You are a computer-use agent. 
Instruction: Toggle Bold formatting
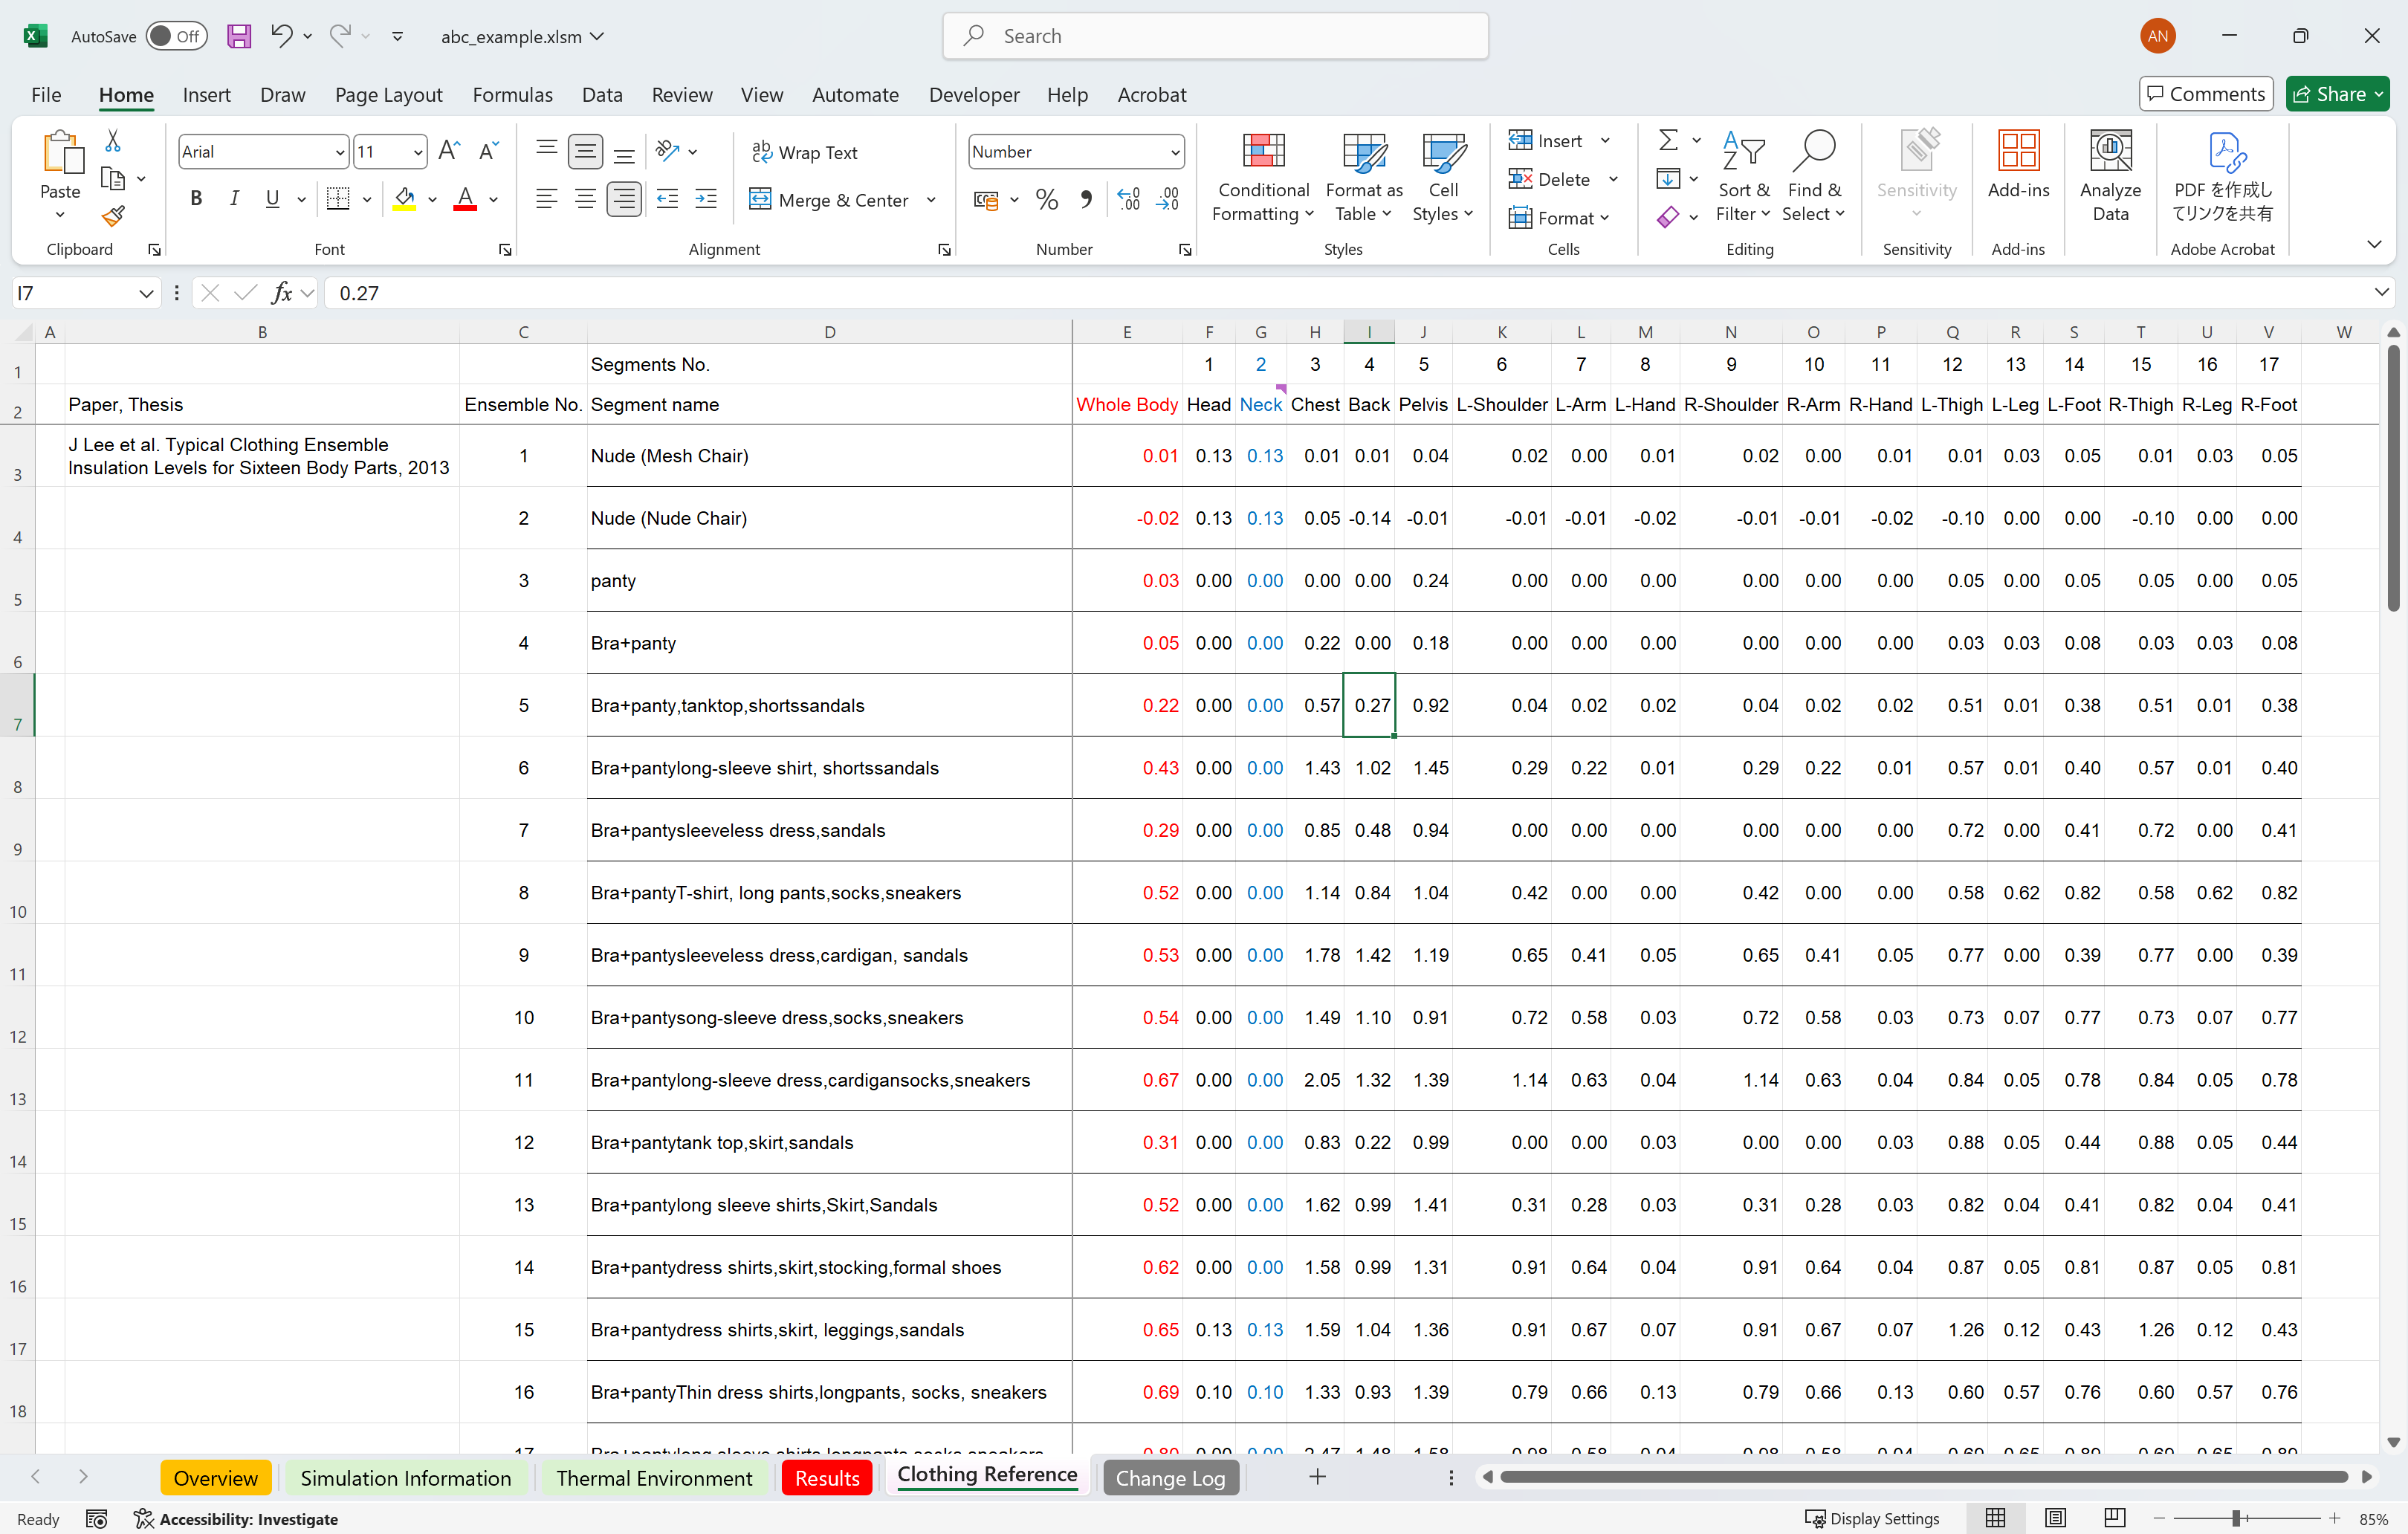pos(196,199)
